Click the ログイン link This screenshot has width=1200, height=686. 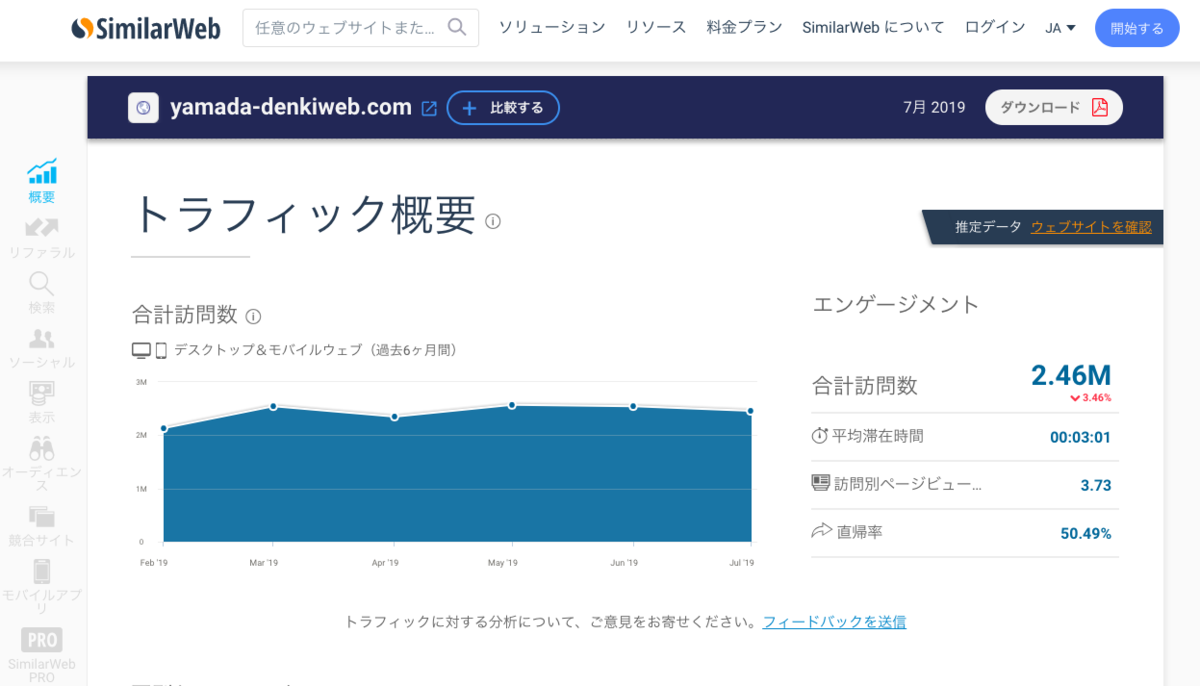[995, 27]
